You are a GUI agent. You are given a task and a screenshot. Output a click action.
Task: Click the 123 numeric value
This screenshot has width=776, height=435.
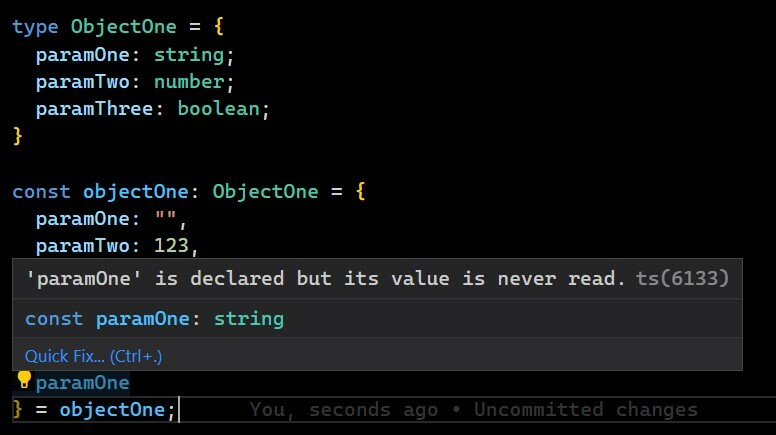click(171, 246)
